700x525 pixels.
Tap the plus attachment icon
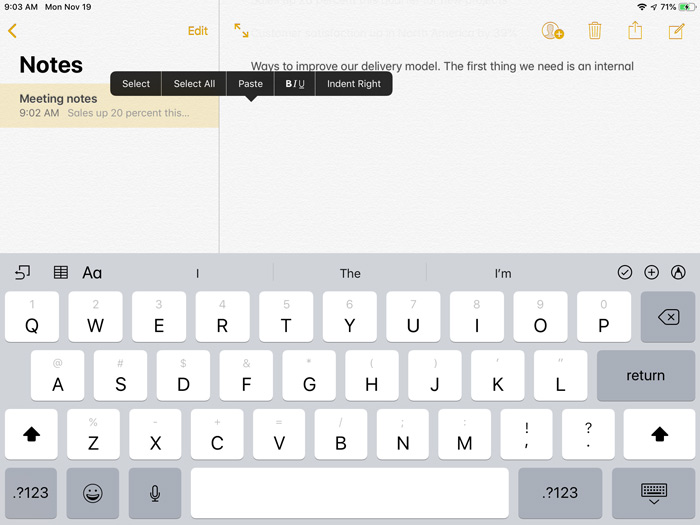(652, 272)
